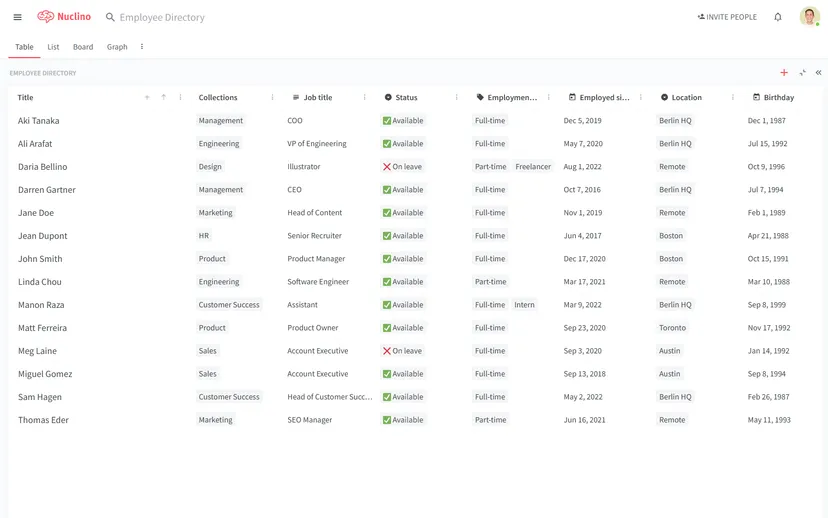Click the SEO Manager job title
Viewport: 828px width, 518px height.
[x=309, y=420]
